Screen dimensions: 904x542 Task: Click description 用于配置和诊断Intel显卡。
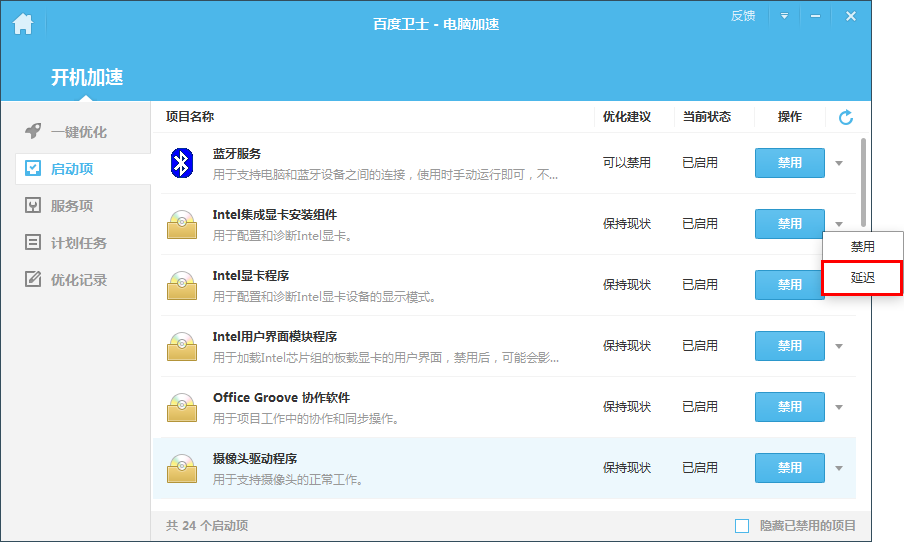(x=282, y=235)
